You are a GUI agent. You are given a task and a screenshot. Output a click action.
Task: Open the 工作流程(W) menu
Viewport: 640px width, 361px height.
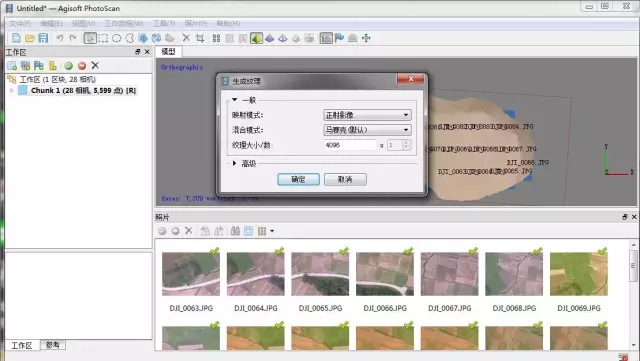(x=124, y=24)
